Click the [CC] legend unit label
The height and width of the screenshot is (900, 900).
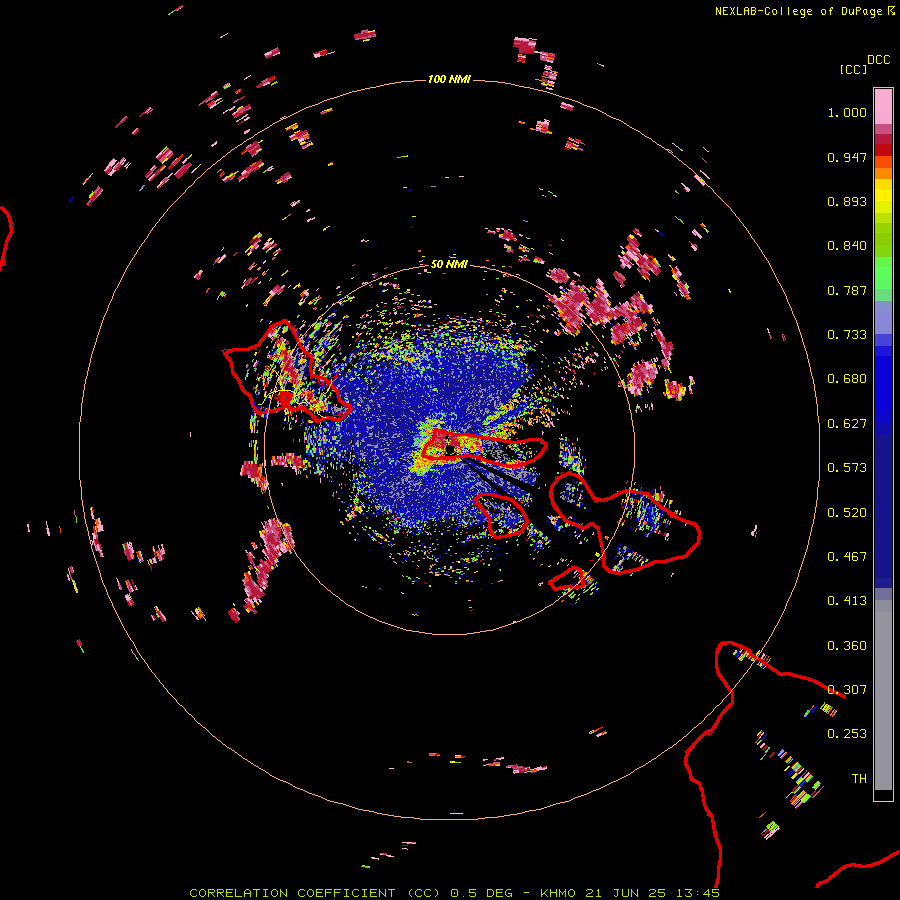coord(853,69)
